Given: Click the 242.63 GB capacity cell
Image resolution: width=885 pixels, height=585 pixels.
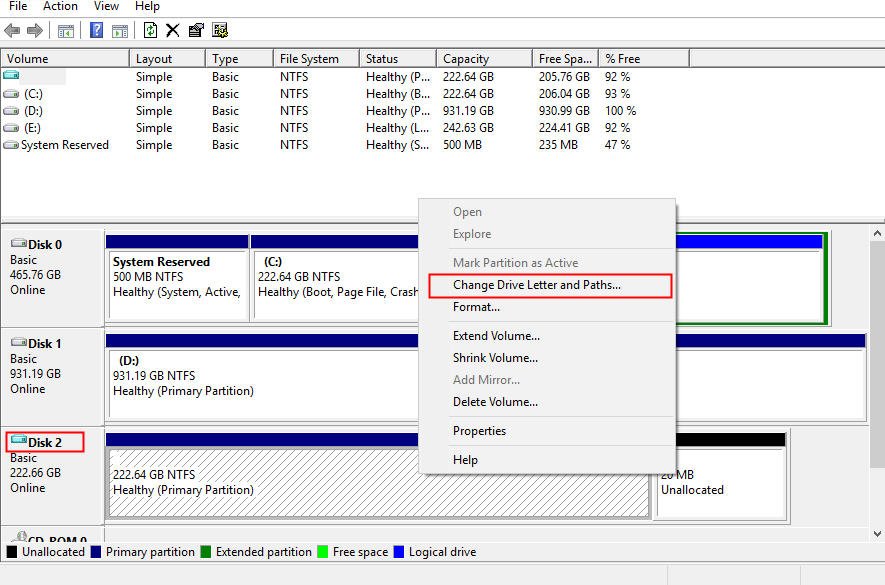Looking at the screenshot, I should pyautogui.click(x=468, y=128).
